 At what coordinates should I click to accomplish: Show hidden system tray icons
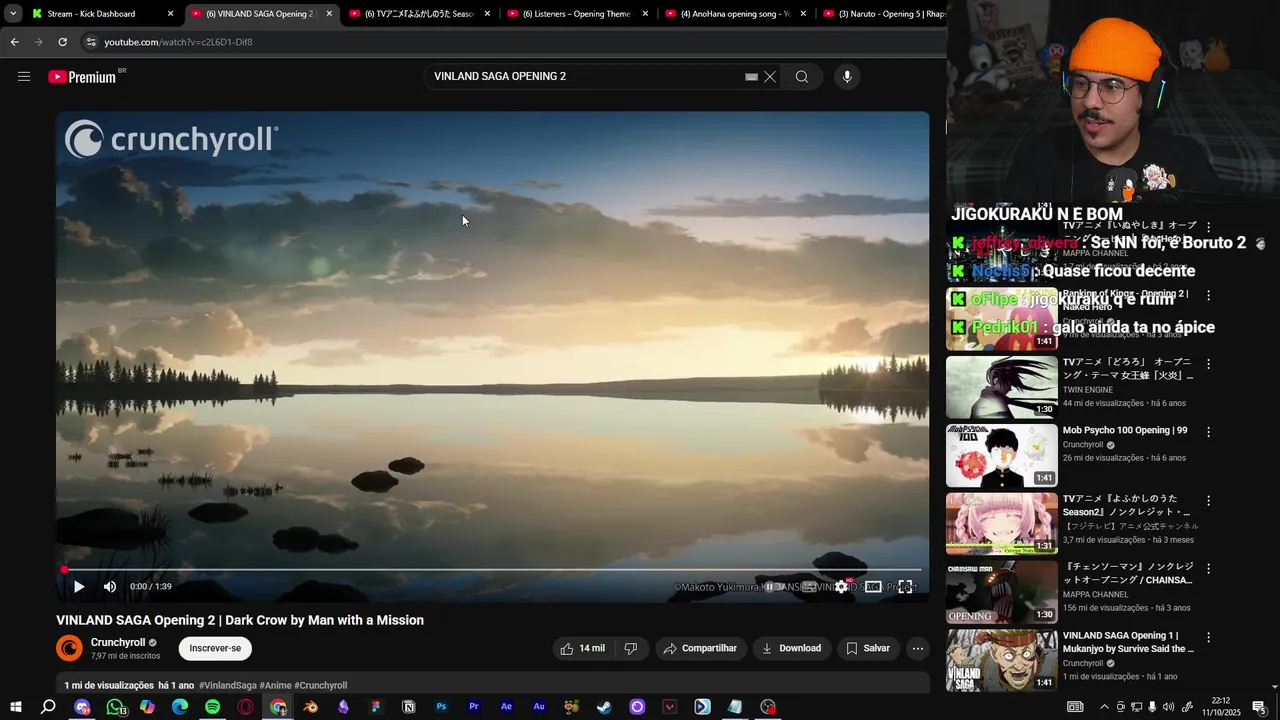pos(1104,707)
